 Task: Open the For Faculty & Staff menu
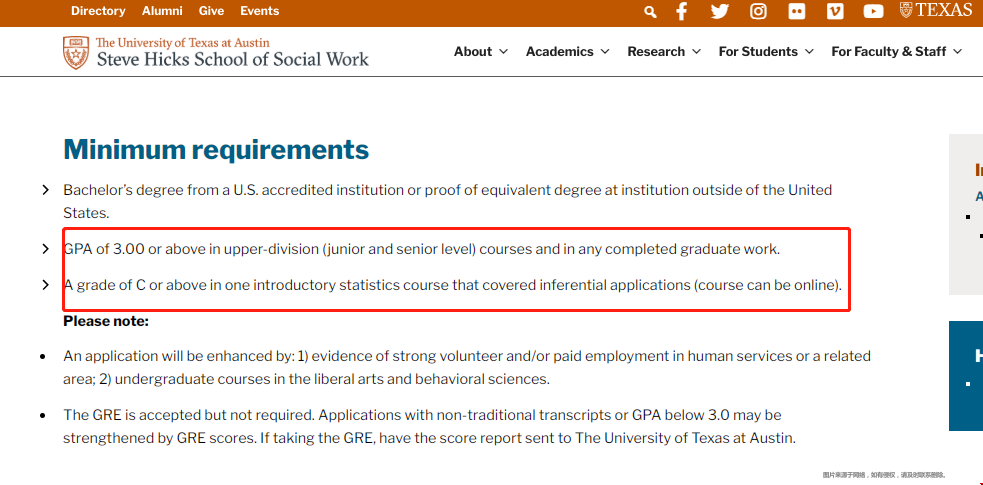point(896,52)
